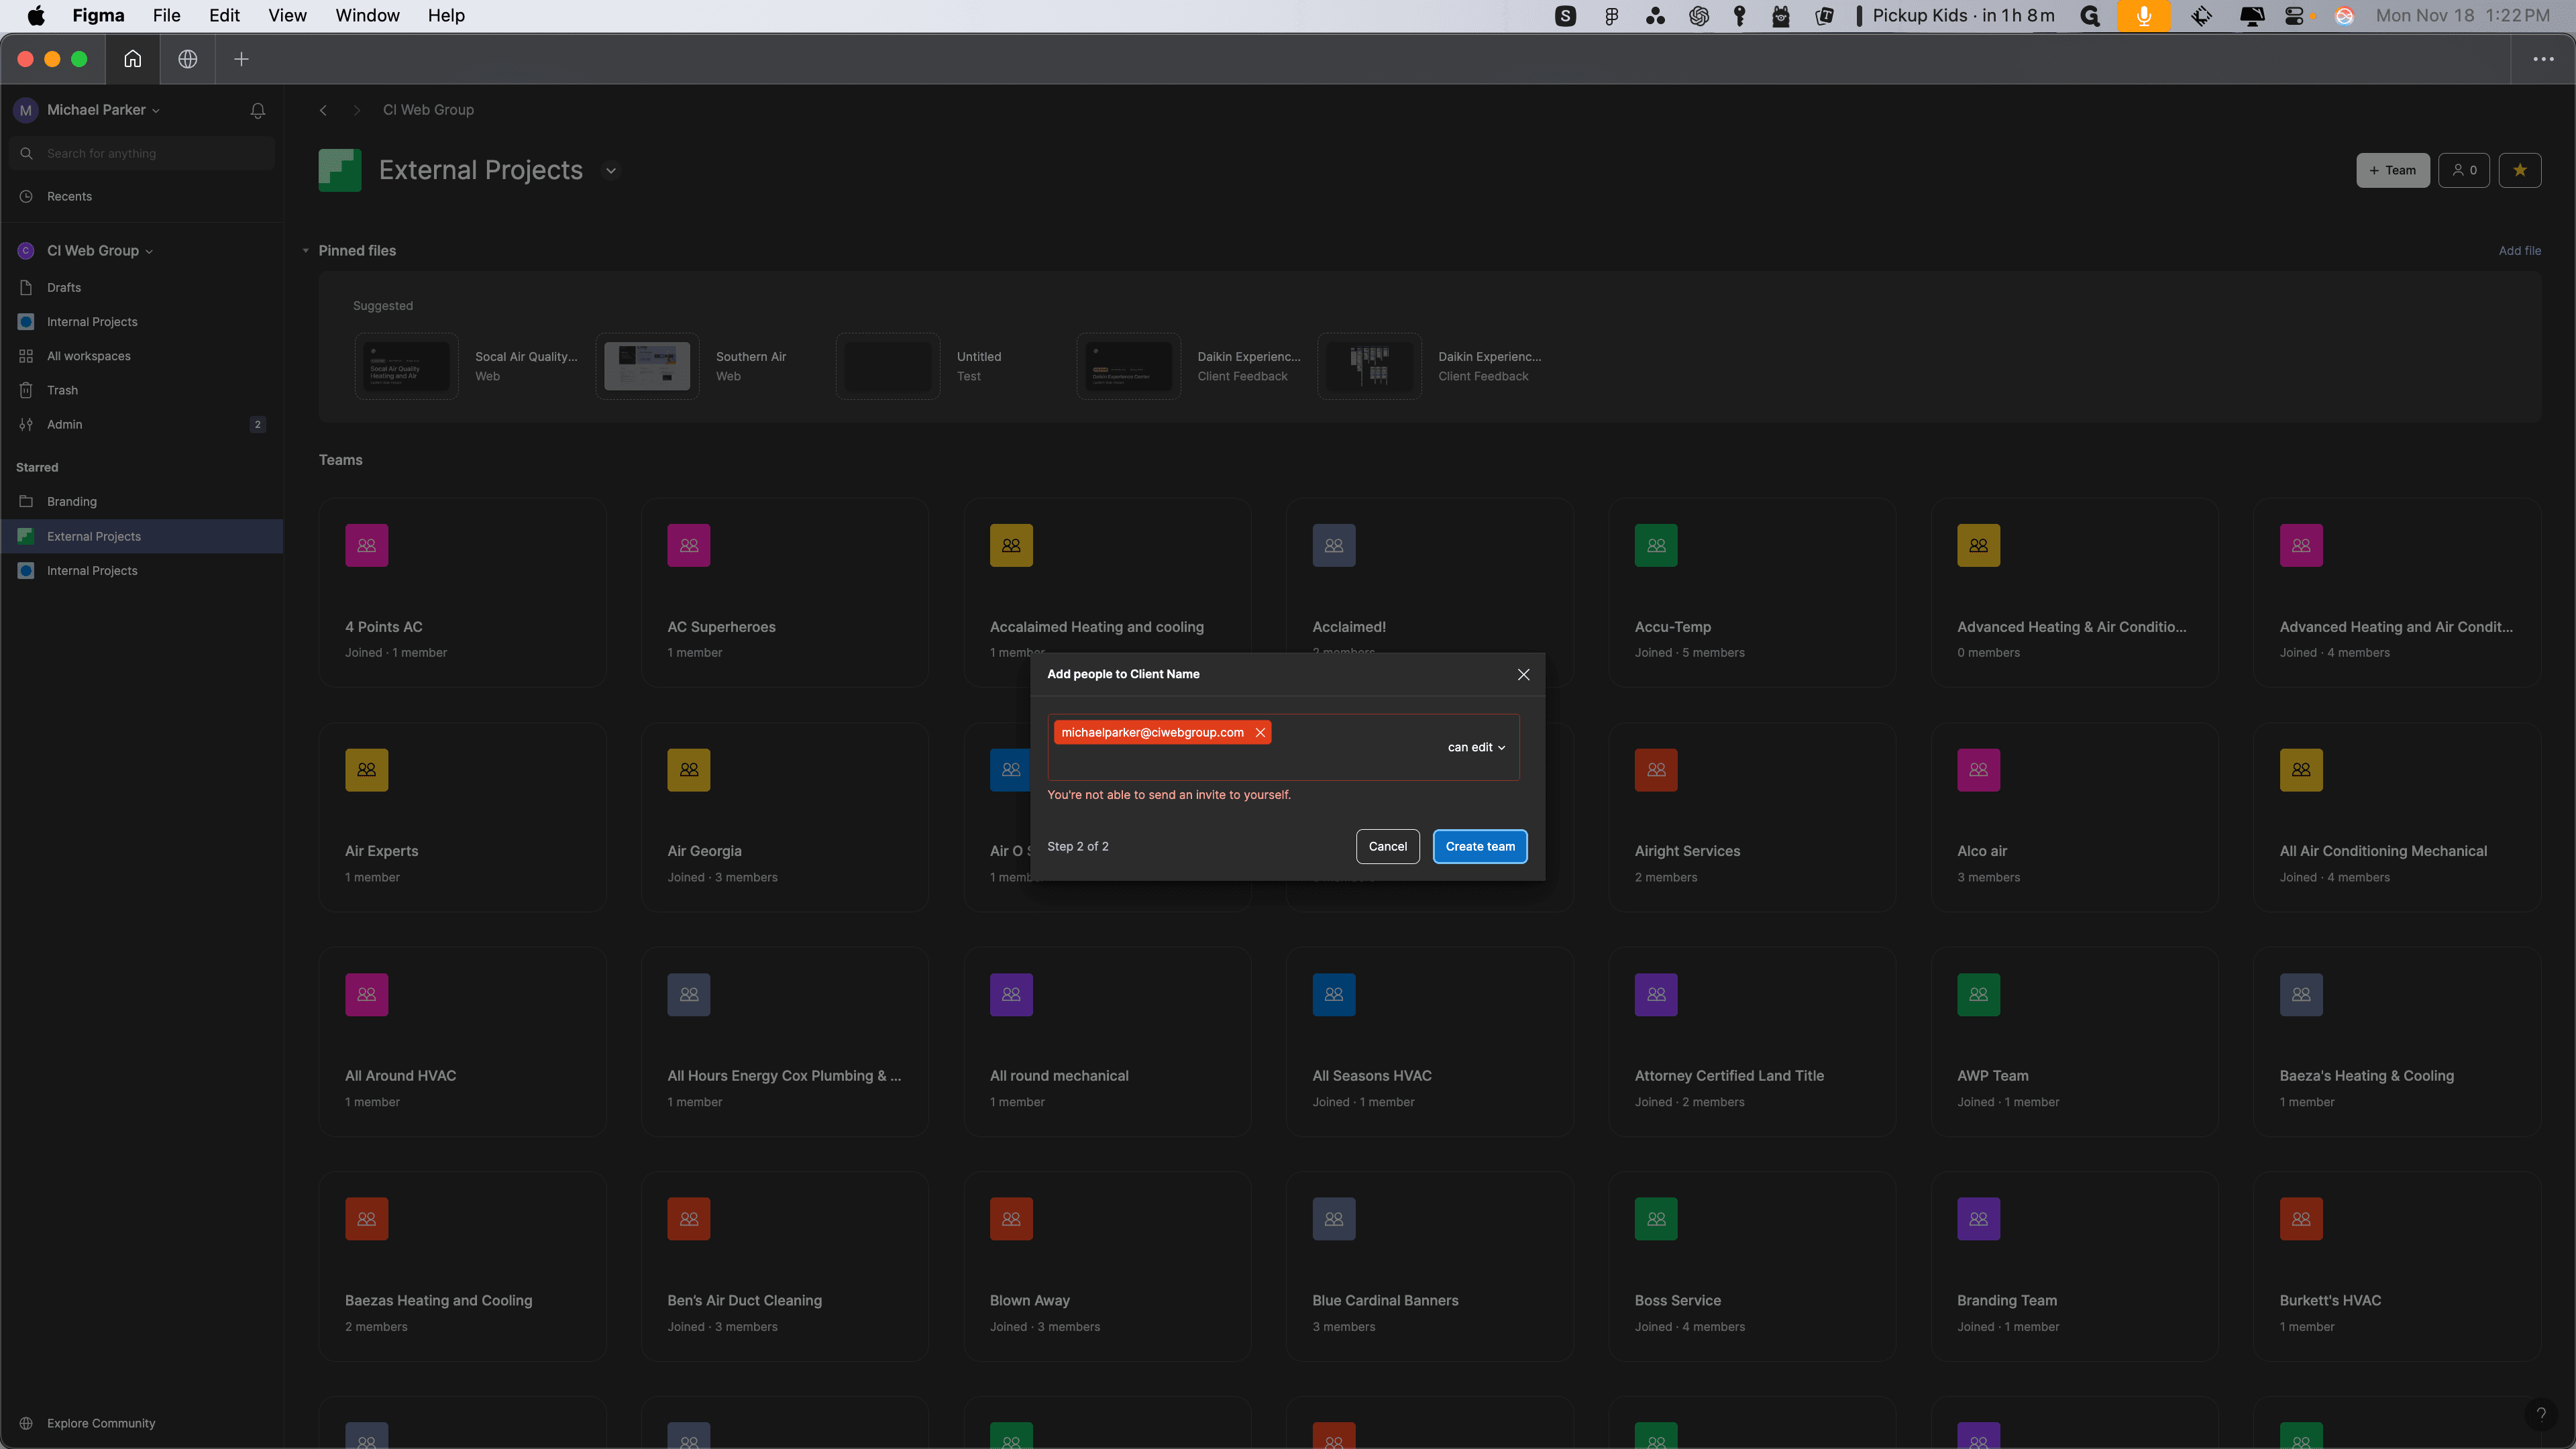Viewport: 2576px width, 1449px height.
Task: Close the Add people dialog
Action: [1523, 674]
